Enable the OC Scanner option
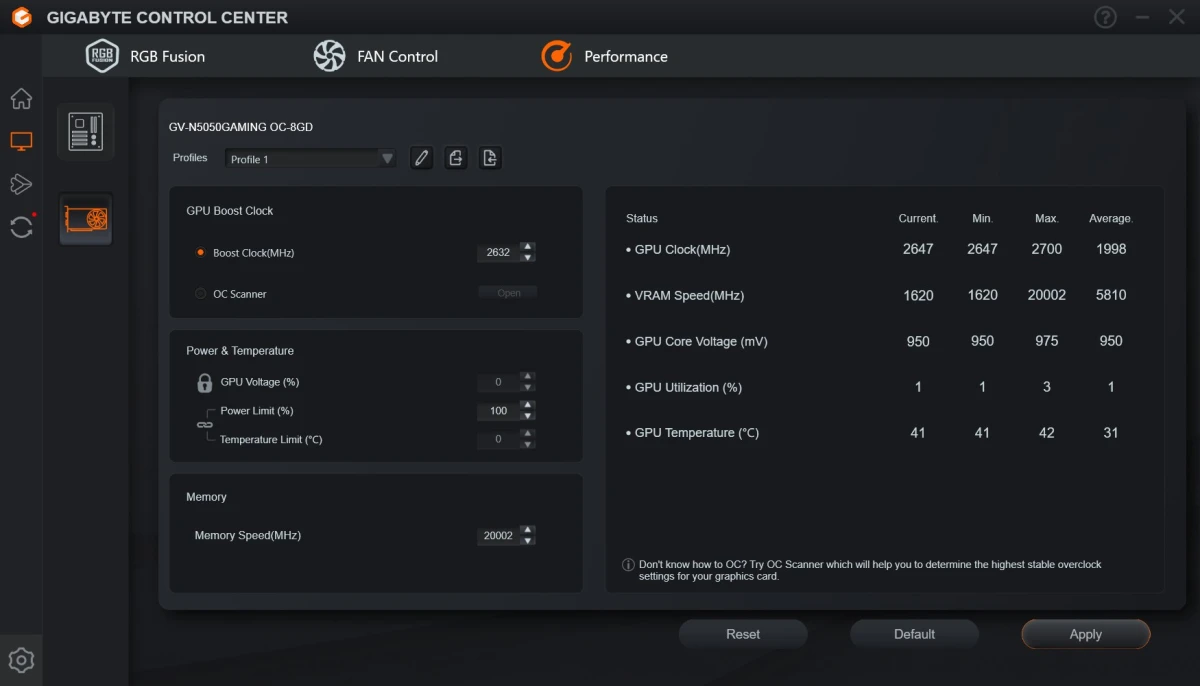This screenshot has width=1200, height=686. pos(200,293)
